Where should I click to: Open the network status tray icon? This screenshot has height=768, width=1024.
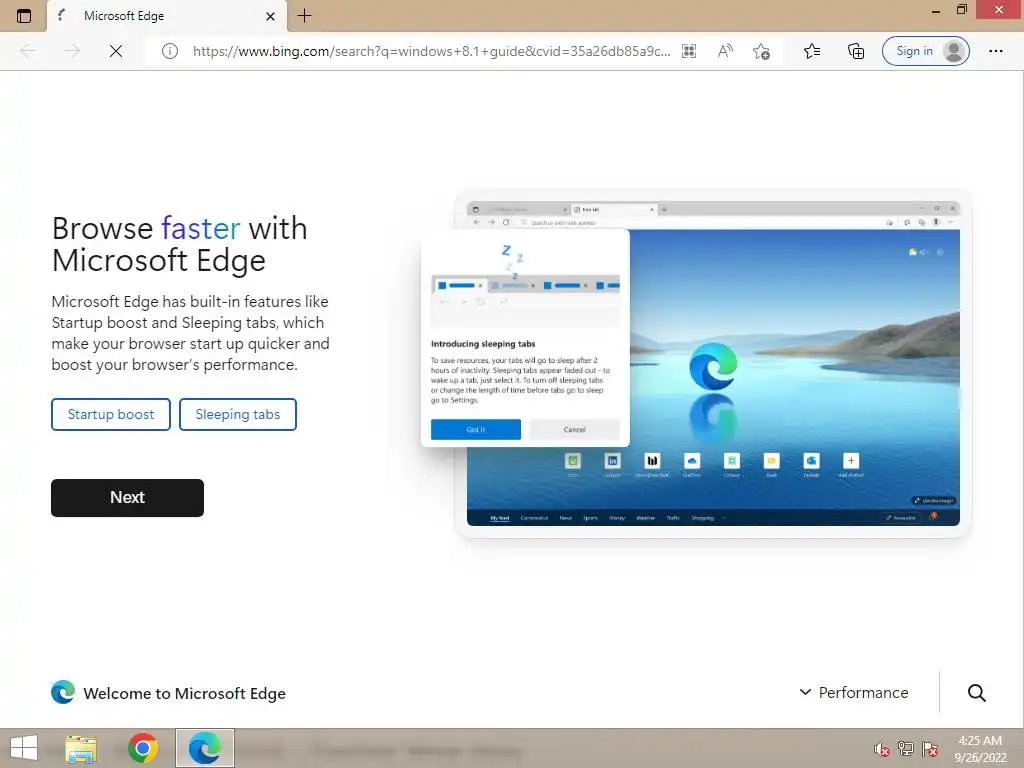click(906, 748)
